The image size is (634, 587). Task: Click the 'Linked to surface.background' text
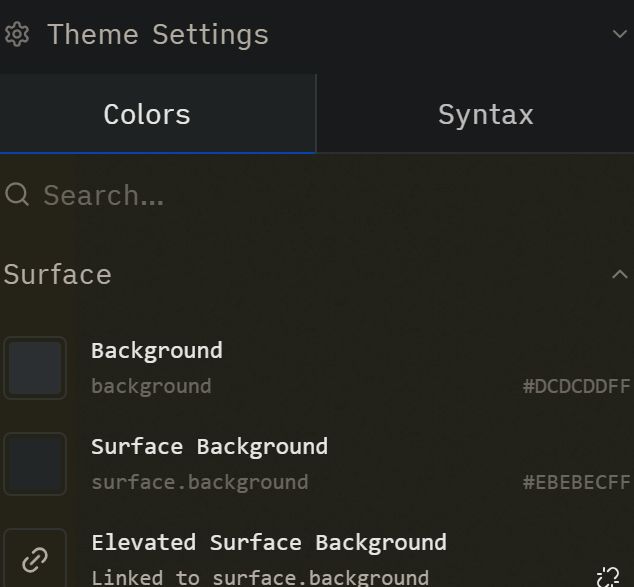(260, 577)
